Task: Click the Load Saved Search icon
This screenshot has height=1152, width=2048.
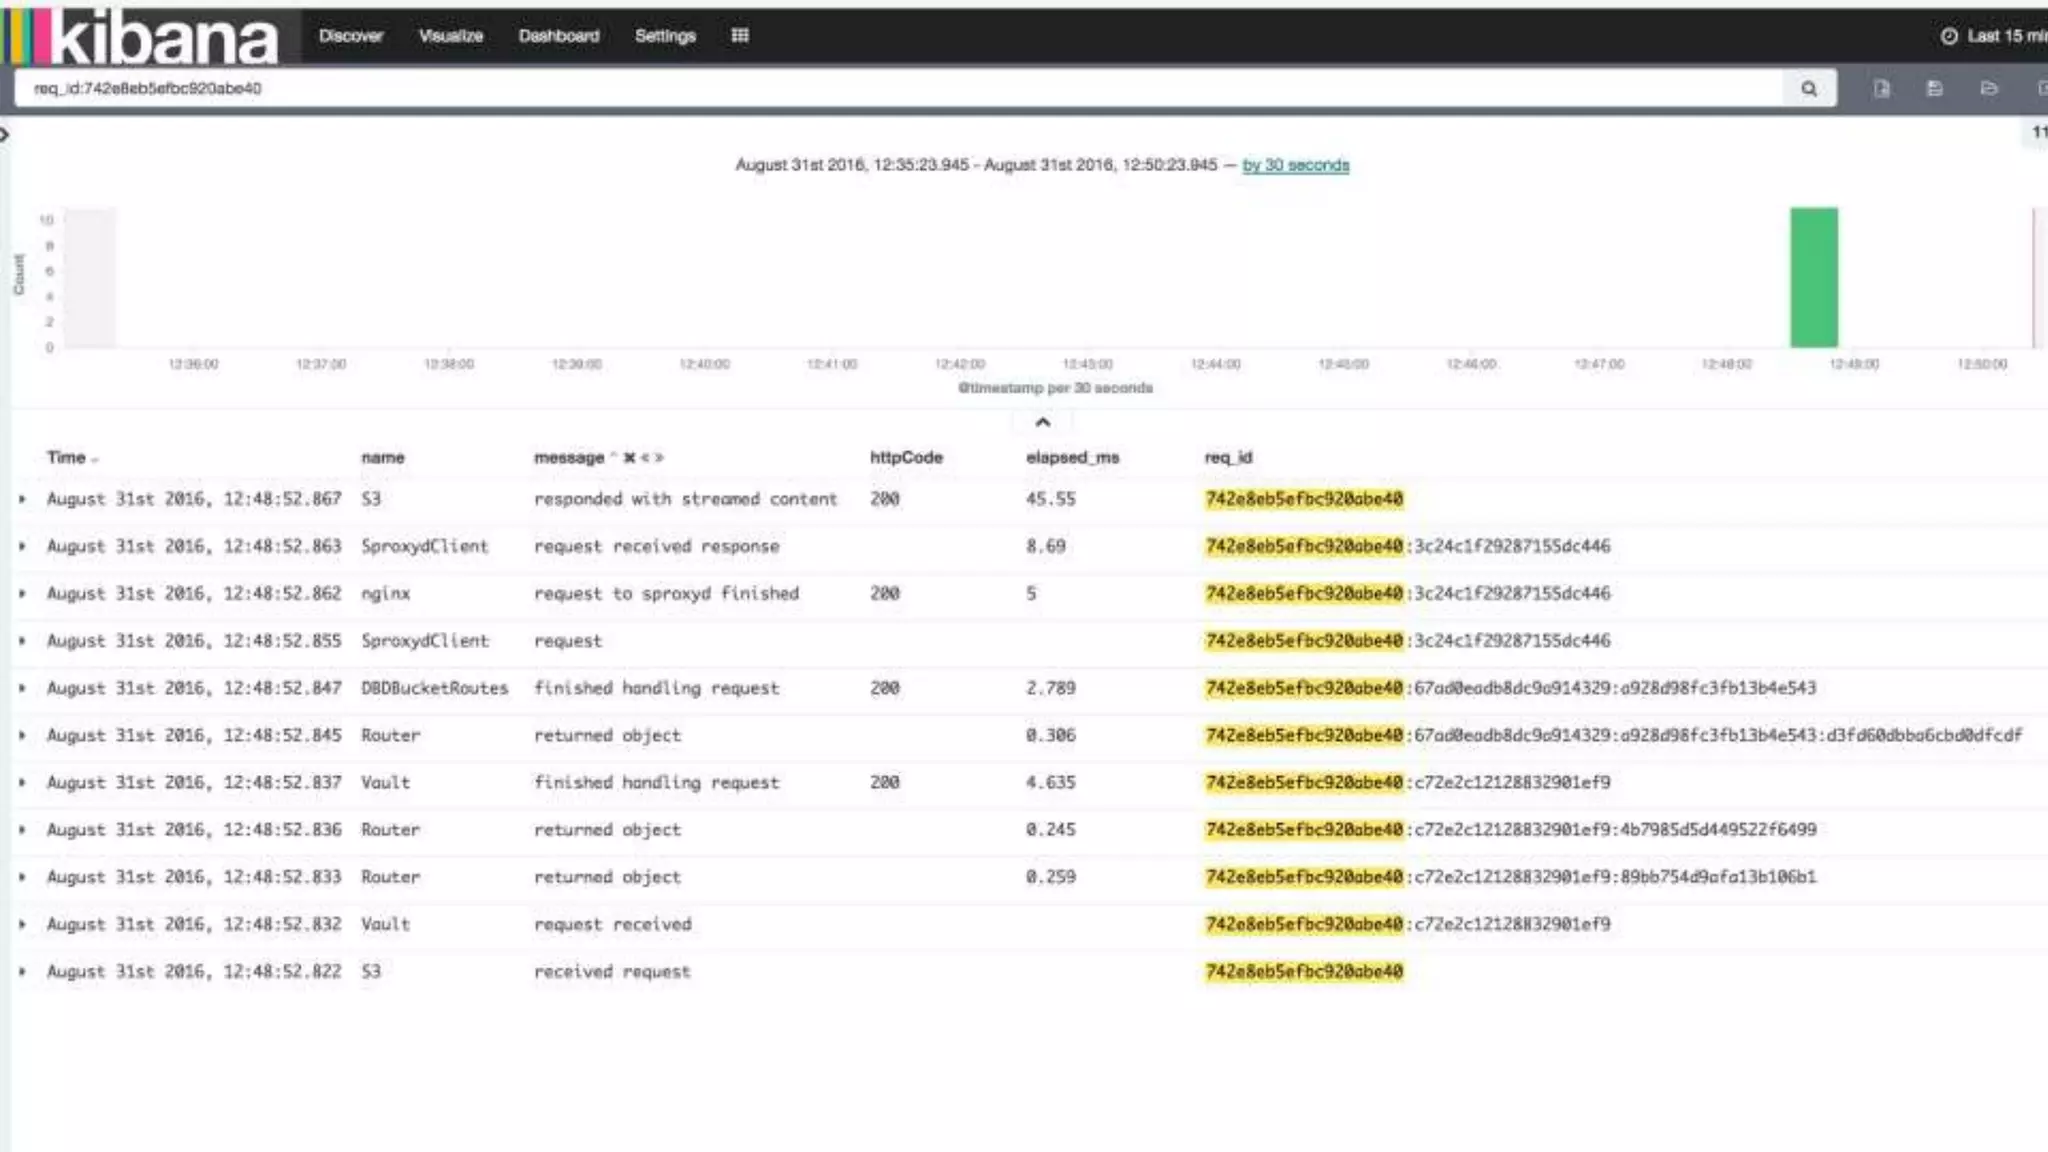Action: (x=1989, y=89)
